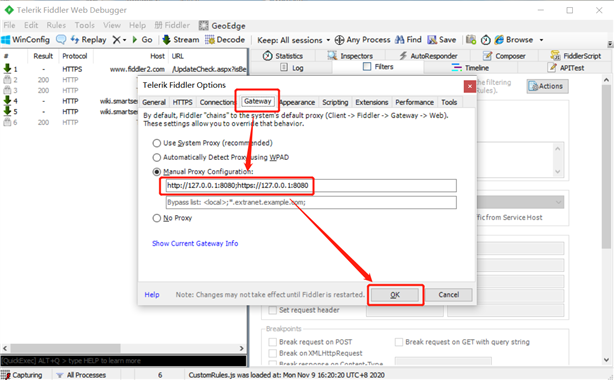Toggle Stream mode in toolbar
The height and width of the screenshot is (380, 614).
tap(181, 40)
